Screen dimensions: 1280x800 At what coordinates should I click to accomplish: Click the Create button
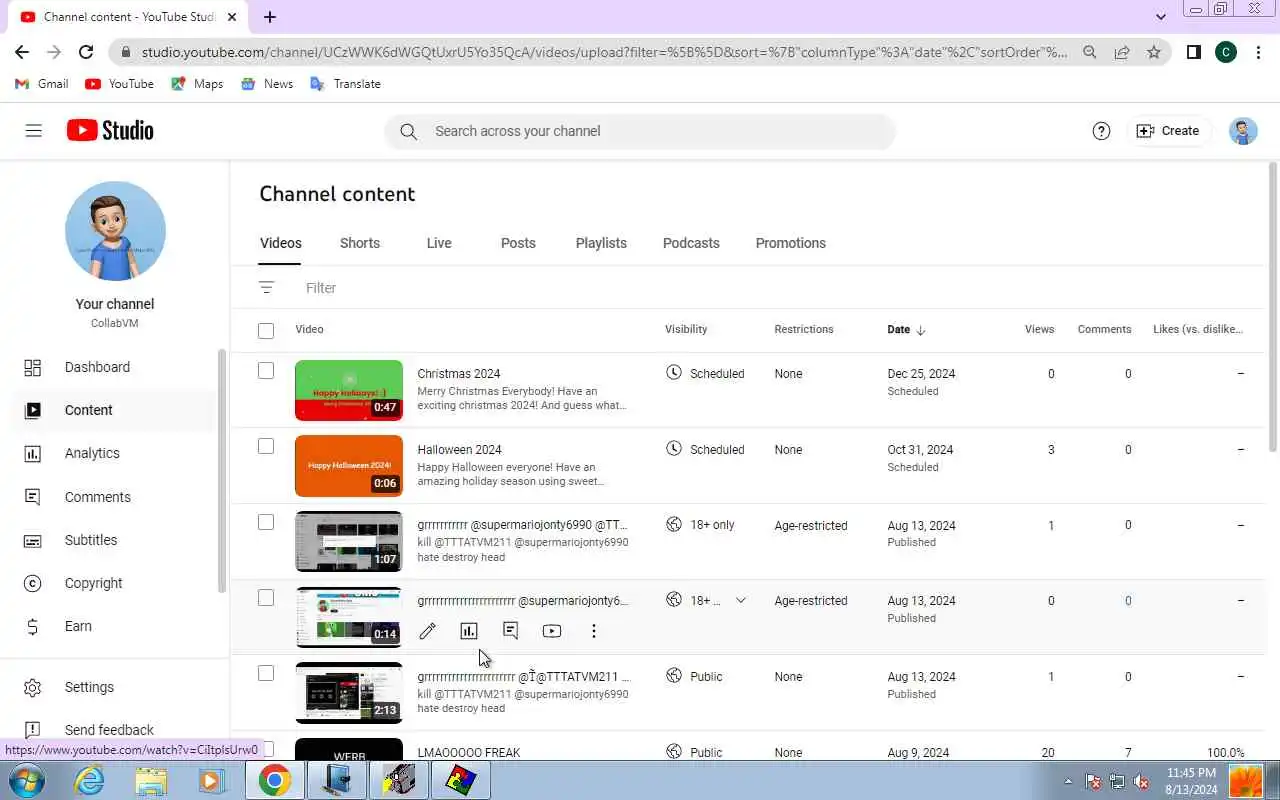(1168, 131)
